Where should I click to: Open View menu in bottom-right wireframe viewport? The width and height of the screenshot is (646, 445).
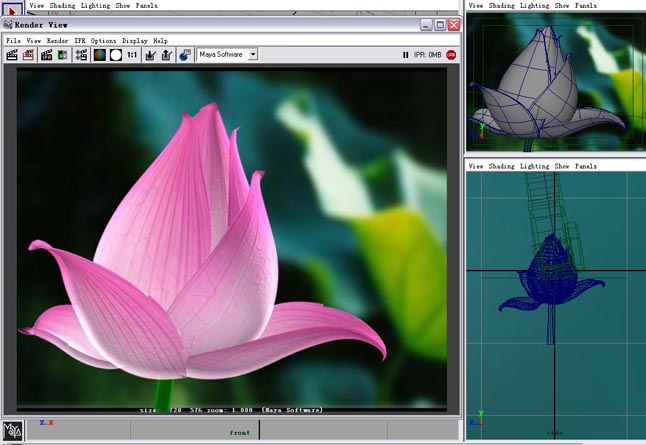tap(476, 166)
